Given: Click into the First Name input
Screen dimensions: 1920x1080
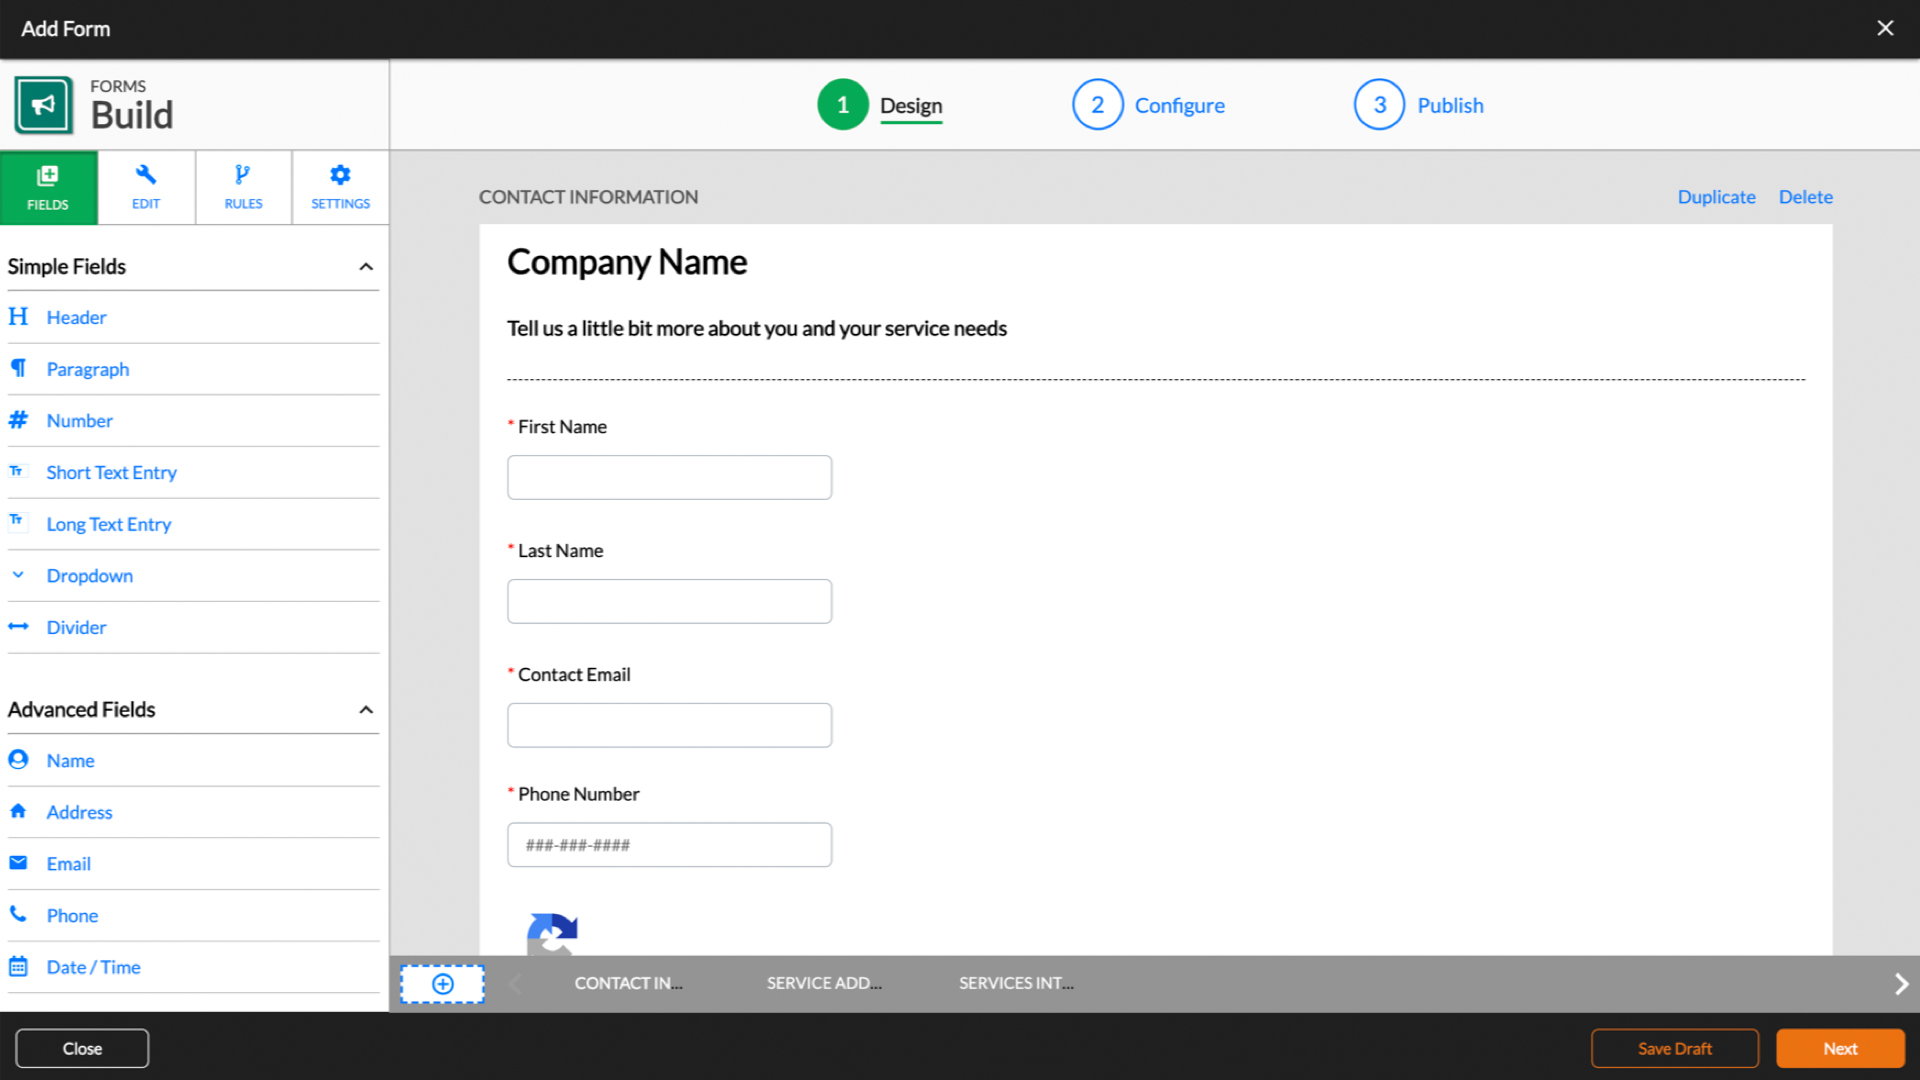Looking at the screenshot, I should [669, 477].
